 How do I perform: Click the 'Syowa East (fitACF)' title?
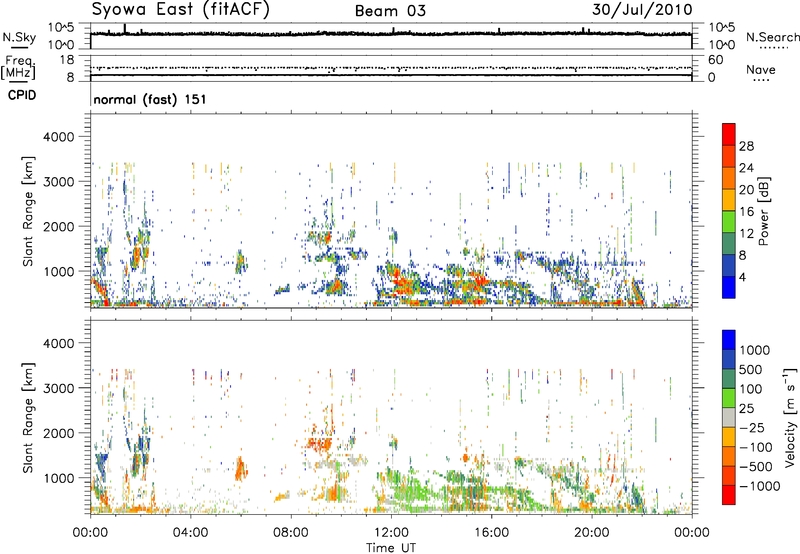(x=180, y=9)
